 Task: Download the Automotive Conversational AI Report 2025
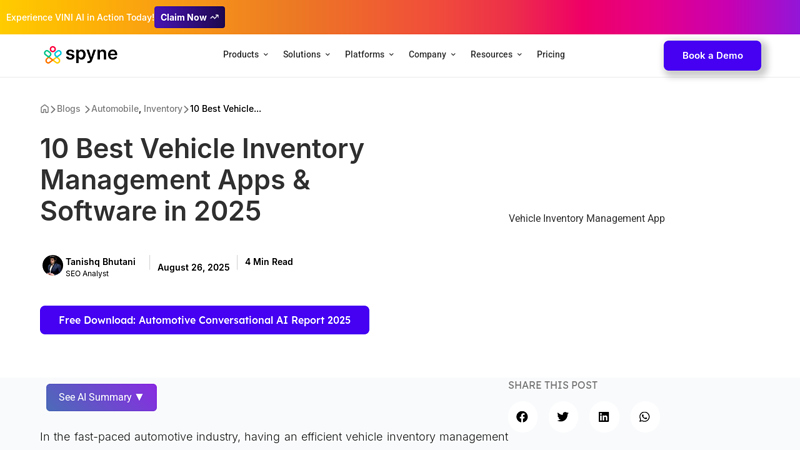point(205,320)
